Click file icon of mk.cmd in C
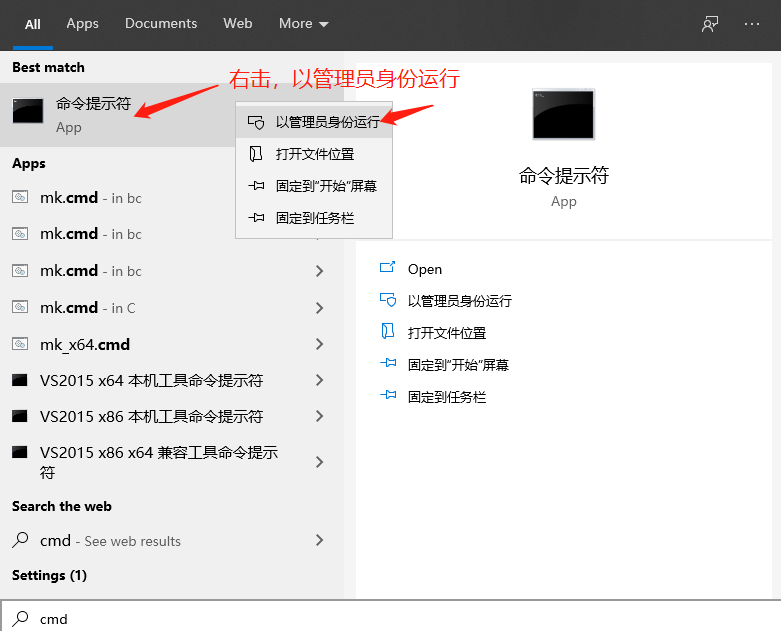The width and height of the screenshot is (781, 631). [x=20, y=307]
